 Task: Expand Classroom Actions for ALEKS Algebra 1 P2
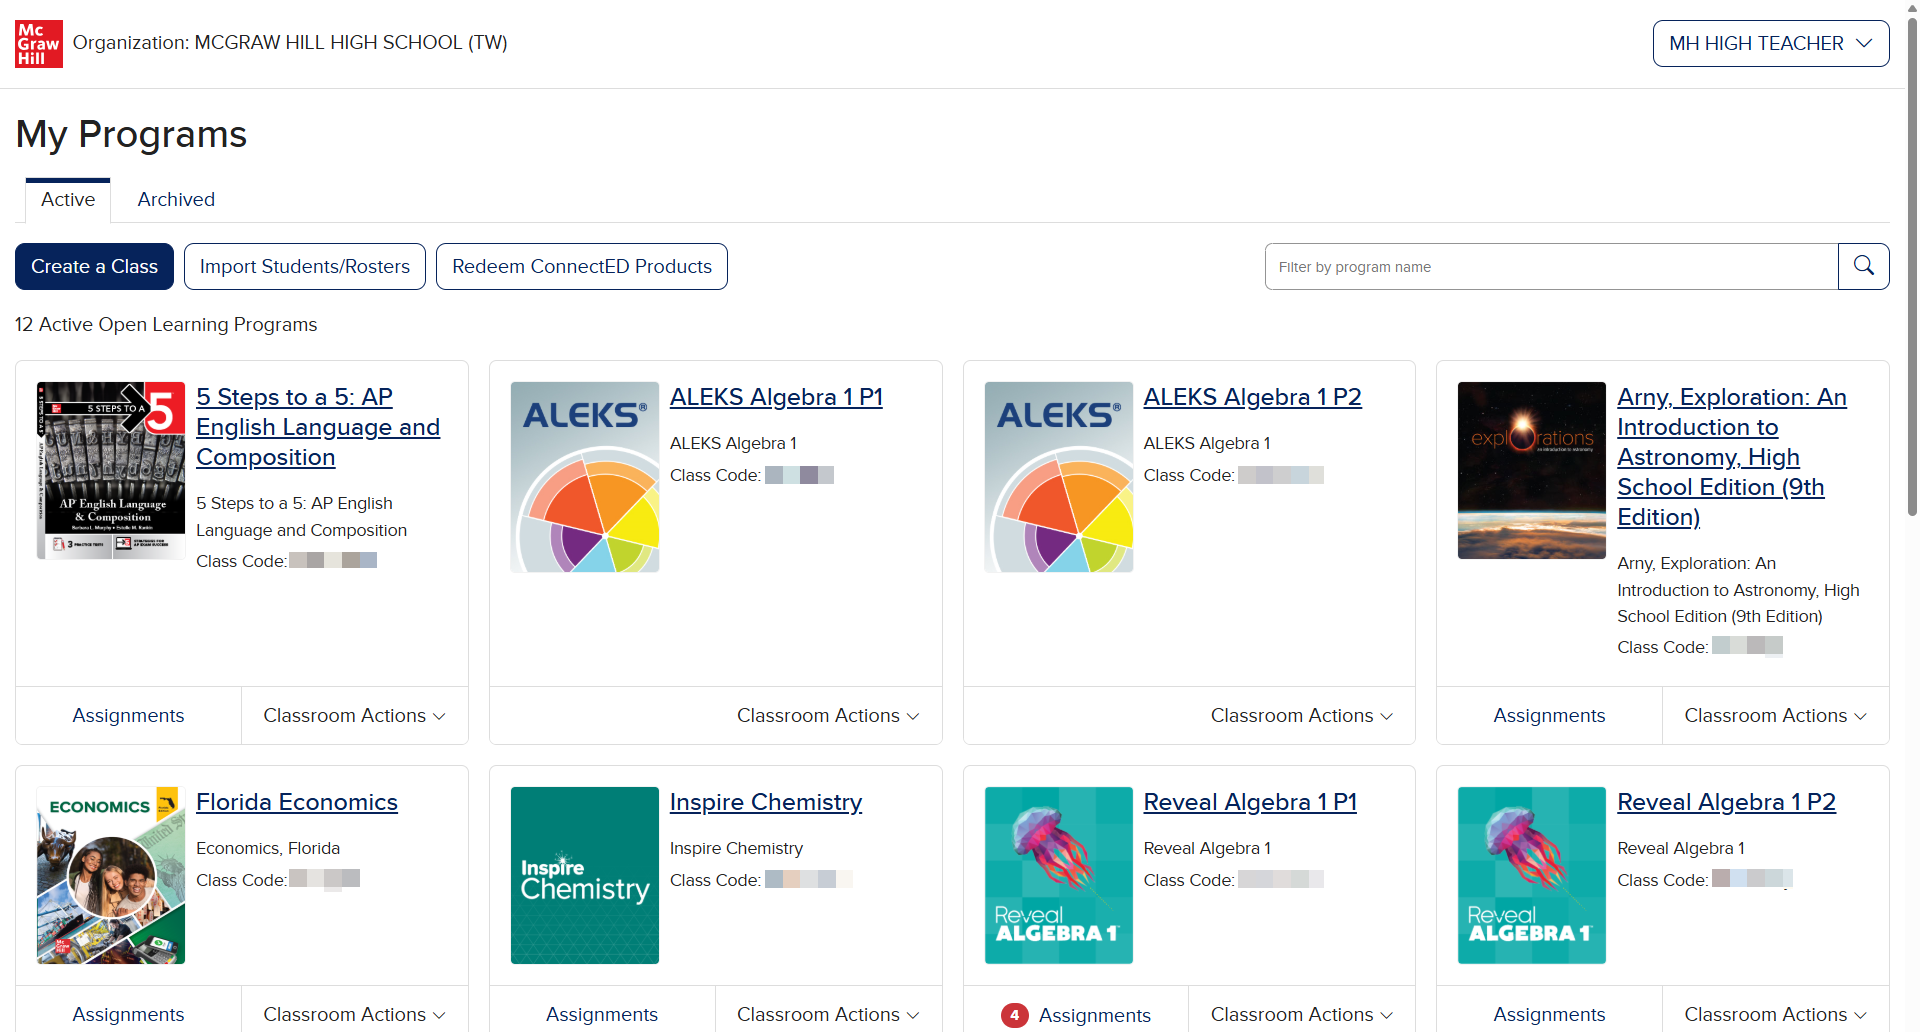[1302, 715]
